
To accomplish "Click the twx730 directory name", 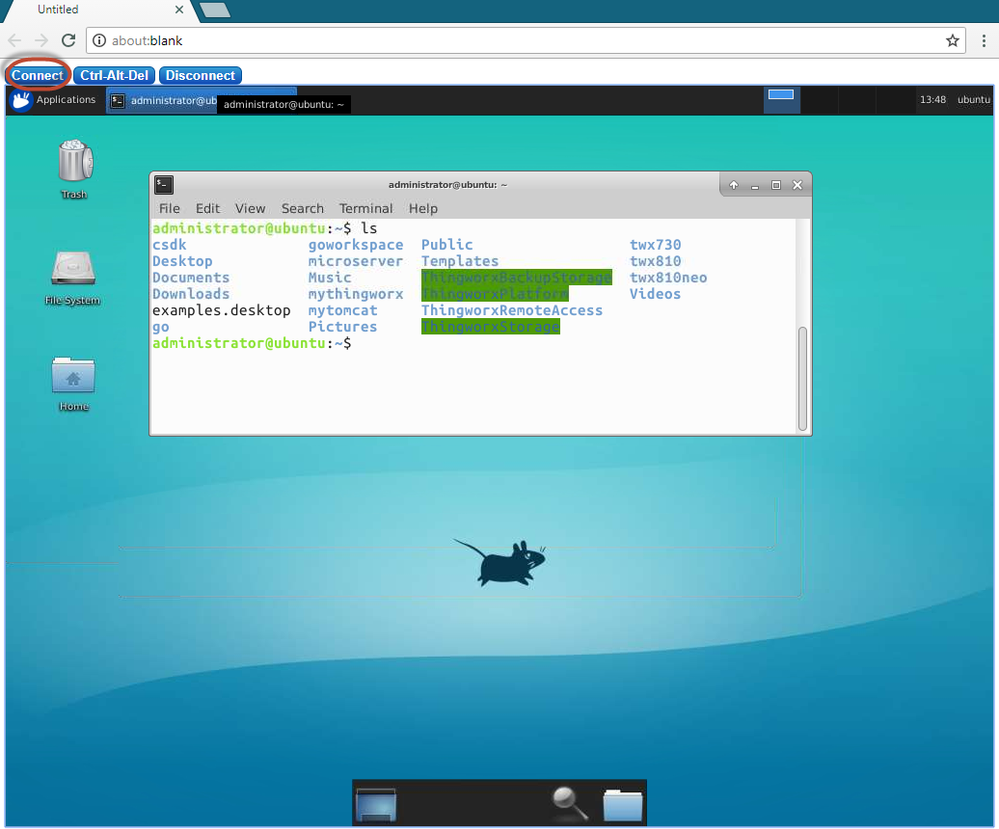I will point(655,245).
